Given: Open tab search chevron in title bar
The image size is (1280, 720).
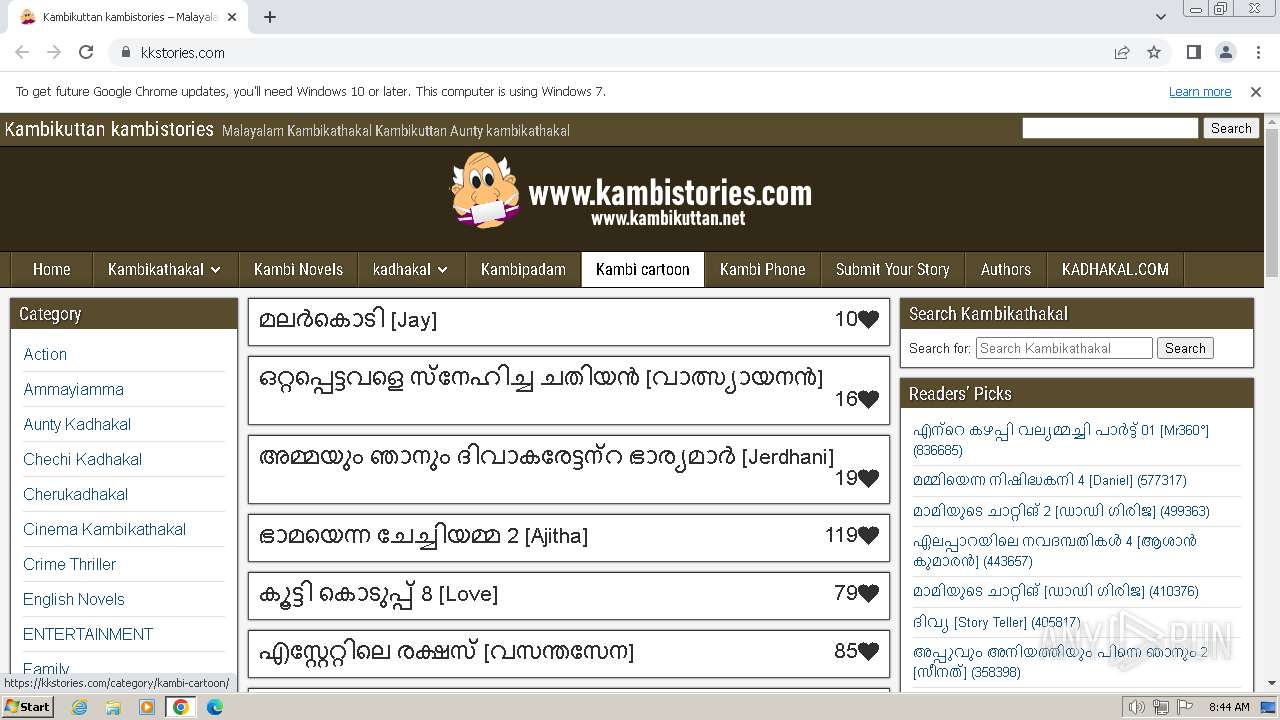Looking at the screenshot, I should point(1160,17).
